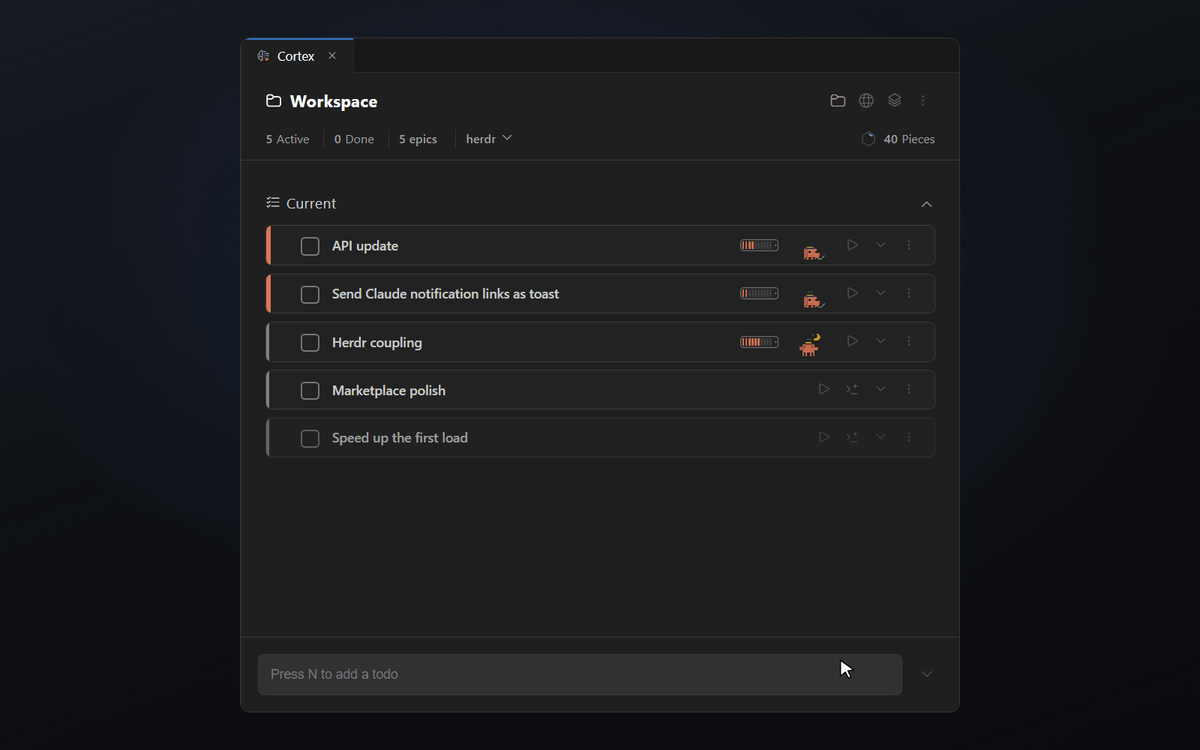The width and height of the screenshot is (1200, 750).
Task: Open more options for API update
Action: pyautogui.click(x=909, y=245)
